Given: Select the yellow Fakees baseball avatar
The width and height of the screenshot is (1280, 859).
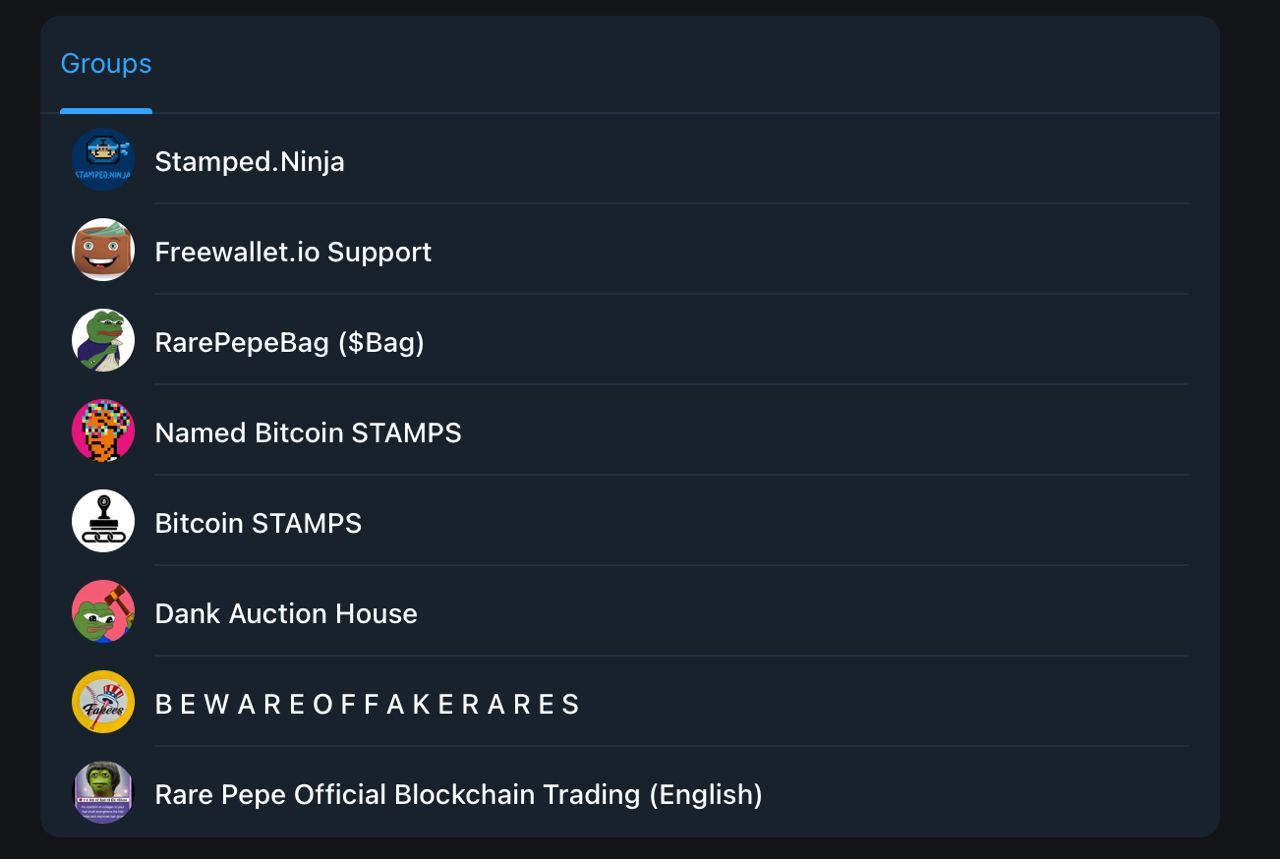Looking at the screenshot, I should (x=103, y=702).
